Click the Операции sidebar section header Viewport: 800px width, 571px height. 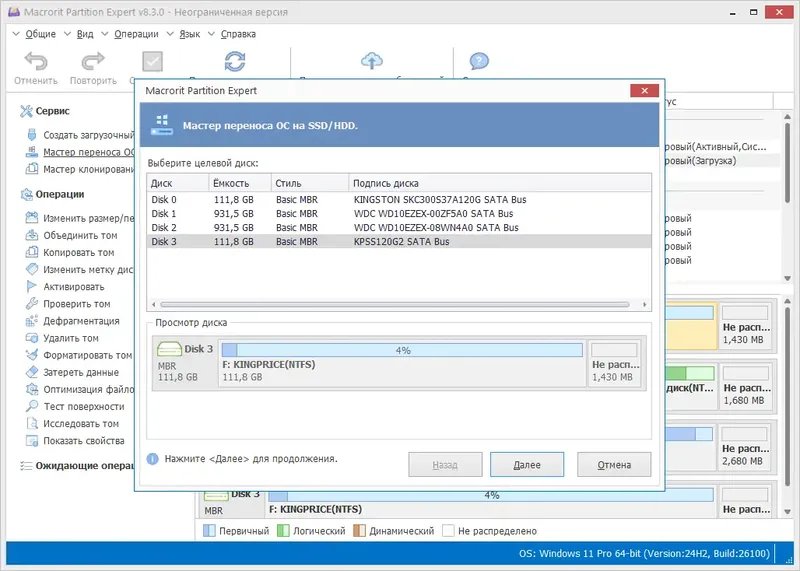[60, 194]
